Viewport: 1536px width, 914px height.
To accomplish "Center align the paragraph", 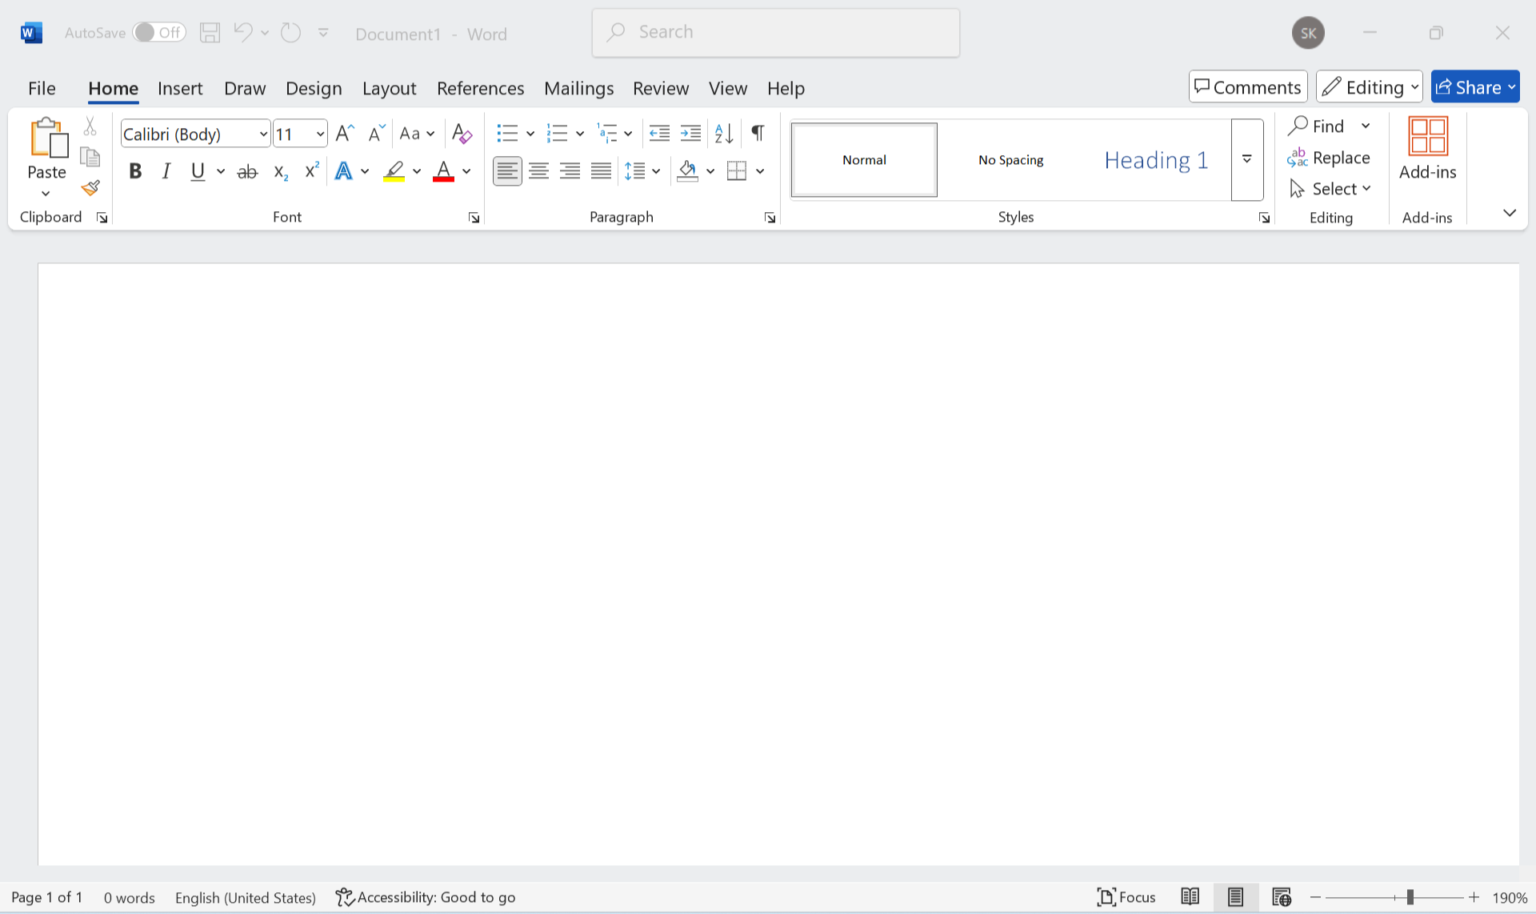I will pos(538,170).
